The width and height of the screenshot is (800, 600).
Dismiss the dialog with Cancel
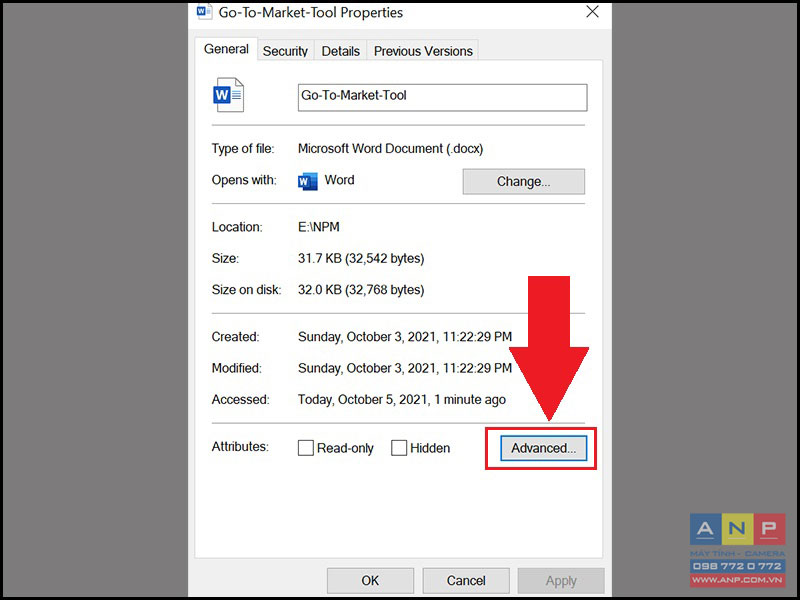(x=466, y=581)
